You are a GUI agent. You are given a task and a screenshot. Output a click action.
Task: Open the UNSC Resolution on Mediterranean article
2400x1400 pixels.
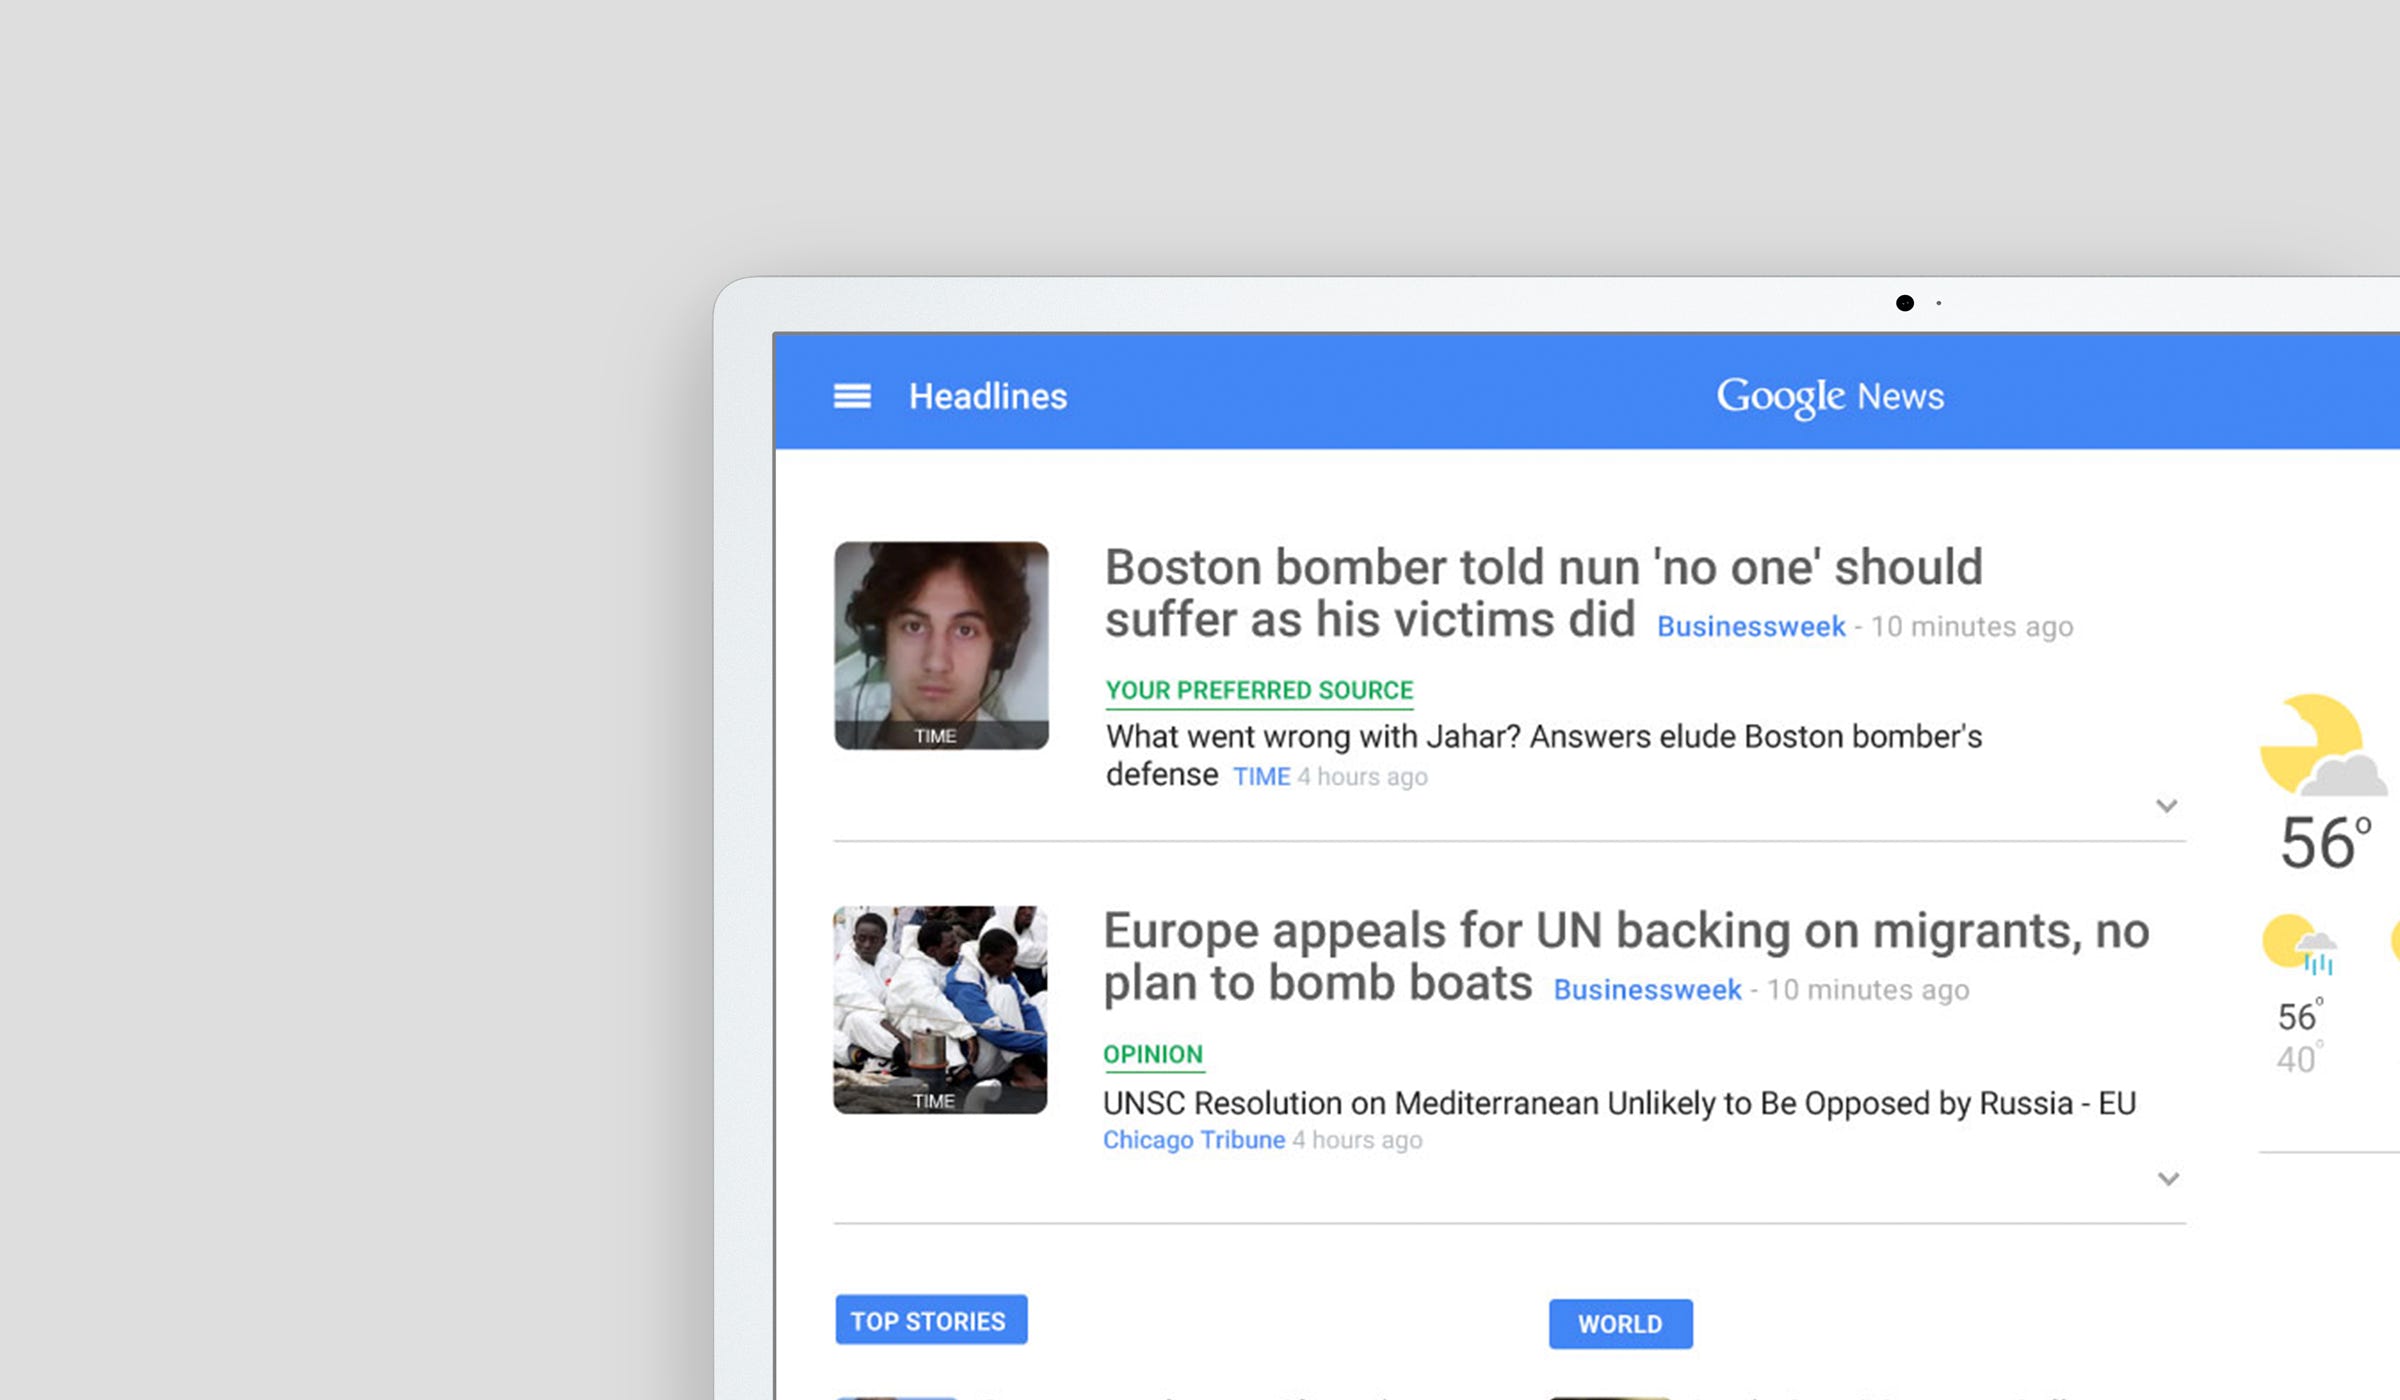[1619, 1103]
